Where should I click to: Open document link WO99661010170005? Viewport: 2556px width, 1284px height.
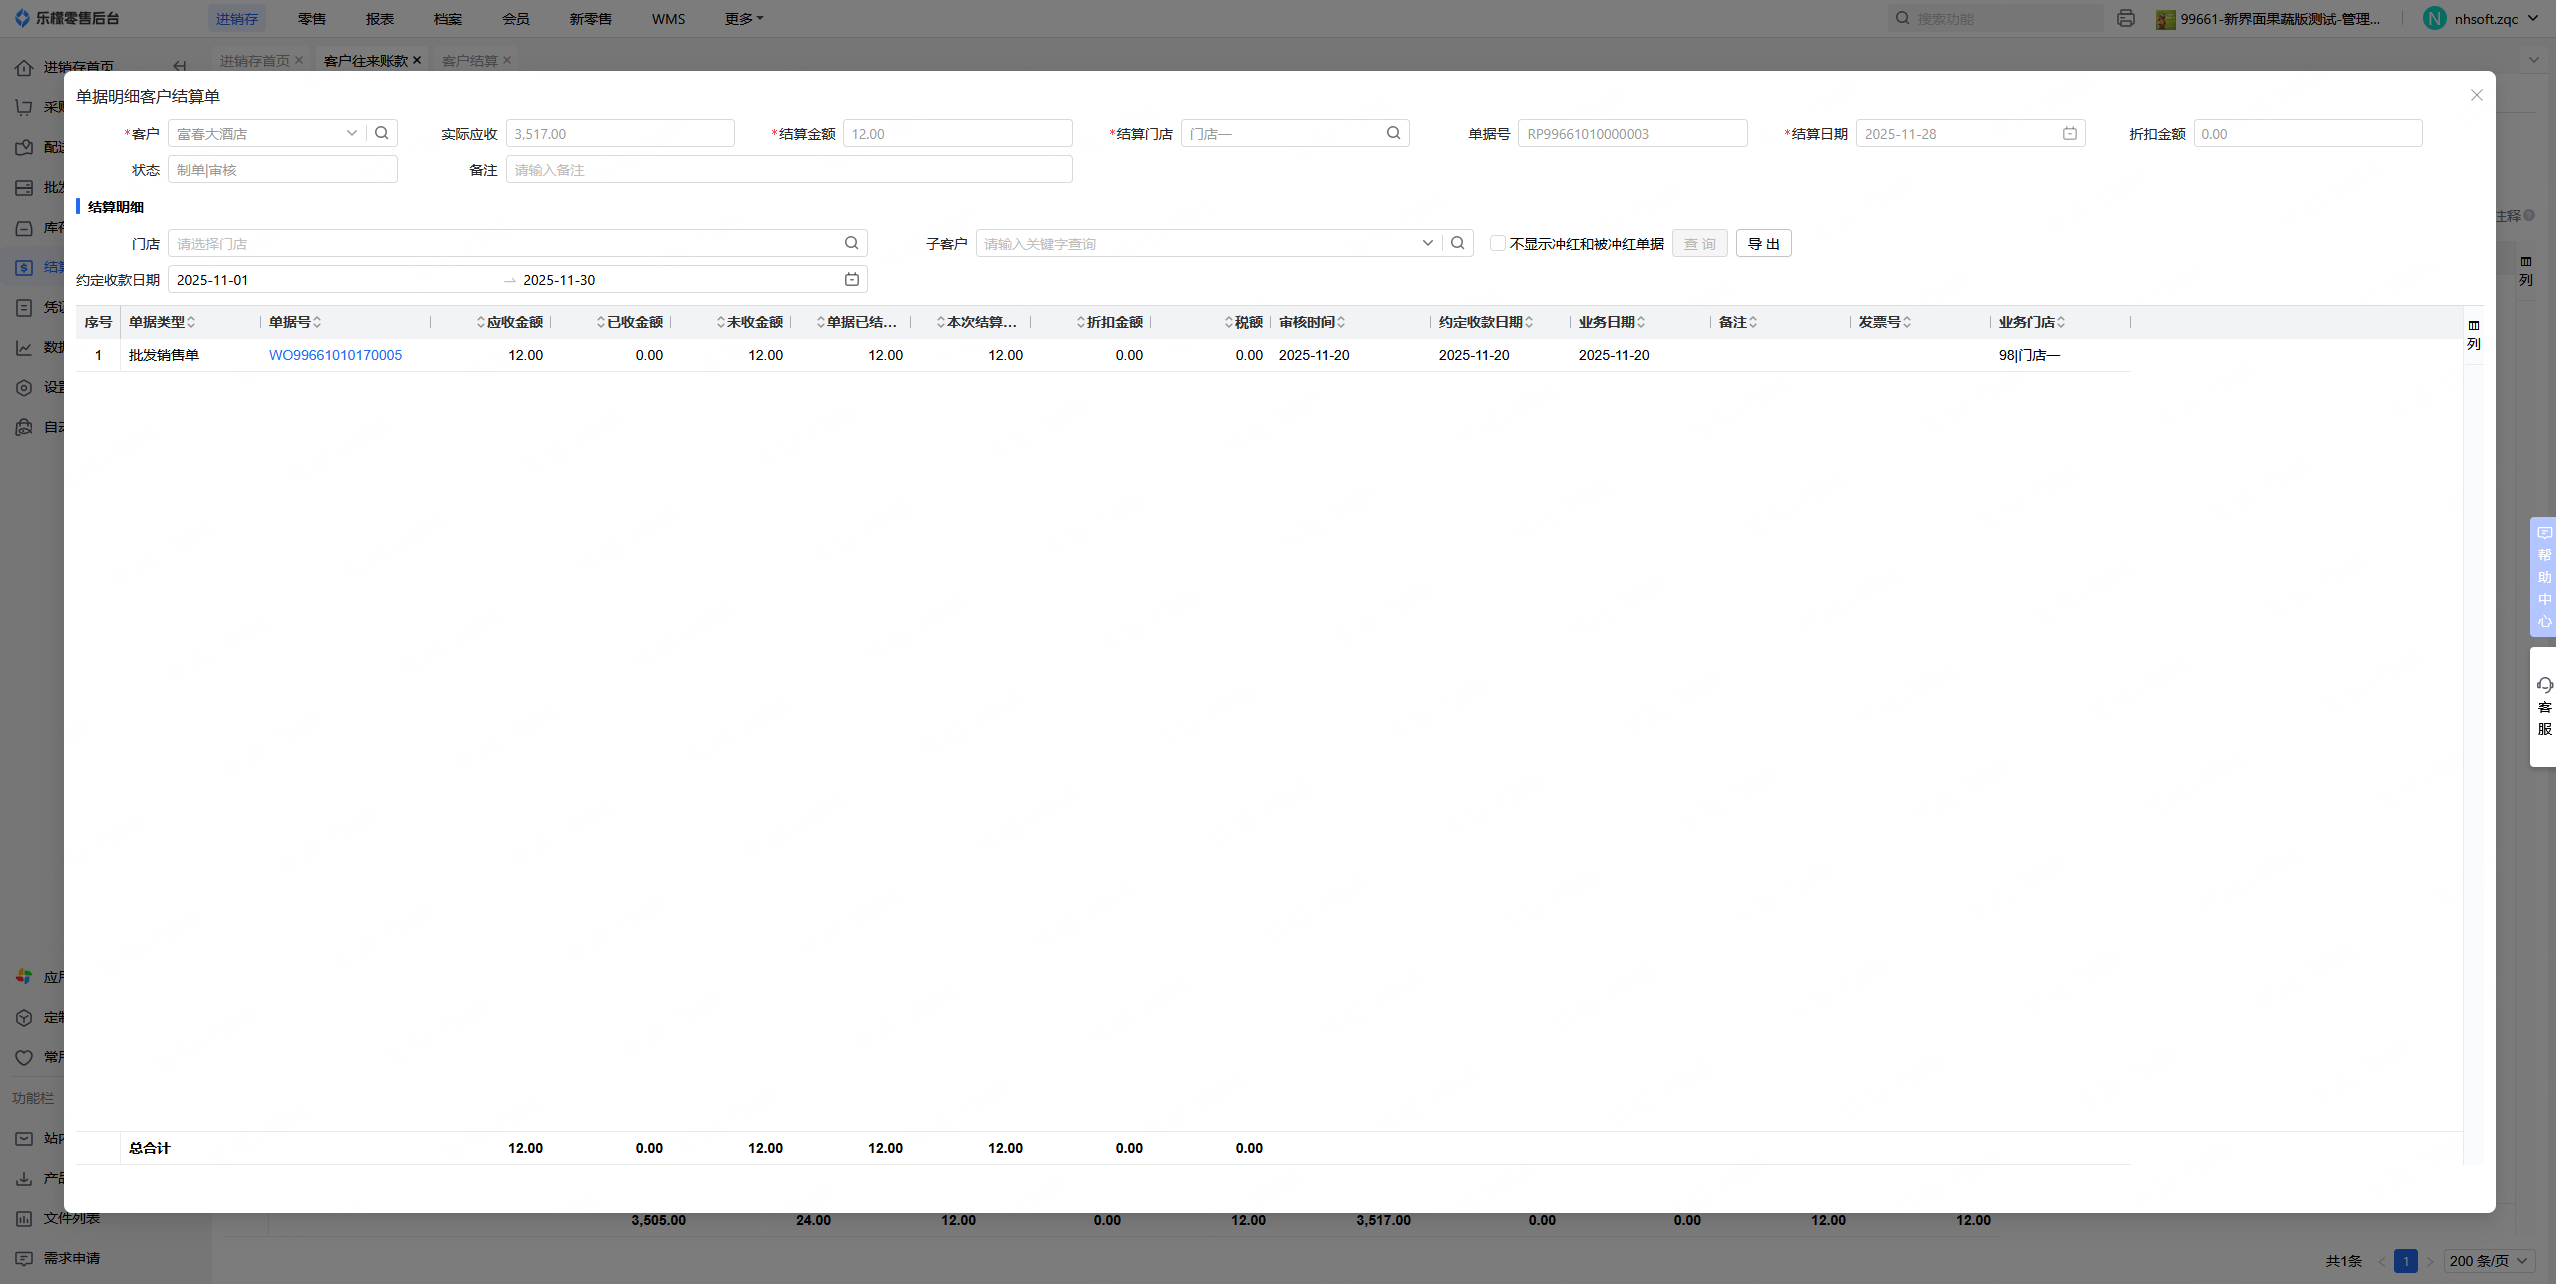pyautogui.click(x=335, y=355)
